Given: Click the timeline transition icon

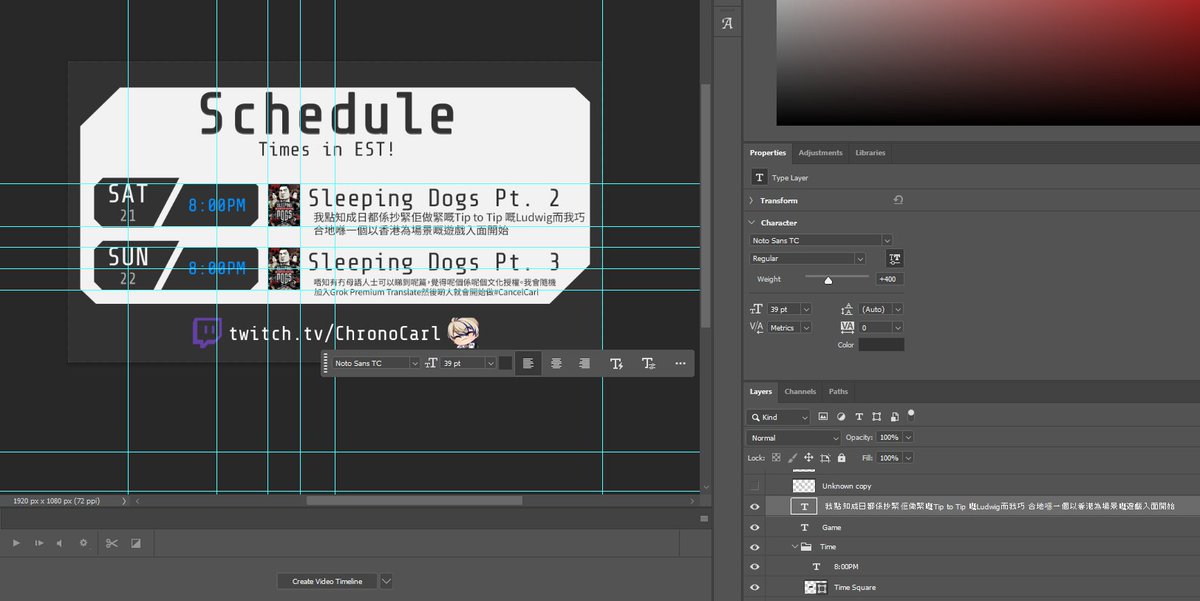Looking at the screenshot, I should (x=136, y=543).
